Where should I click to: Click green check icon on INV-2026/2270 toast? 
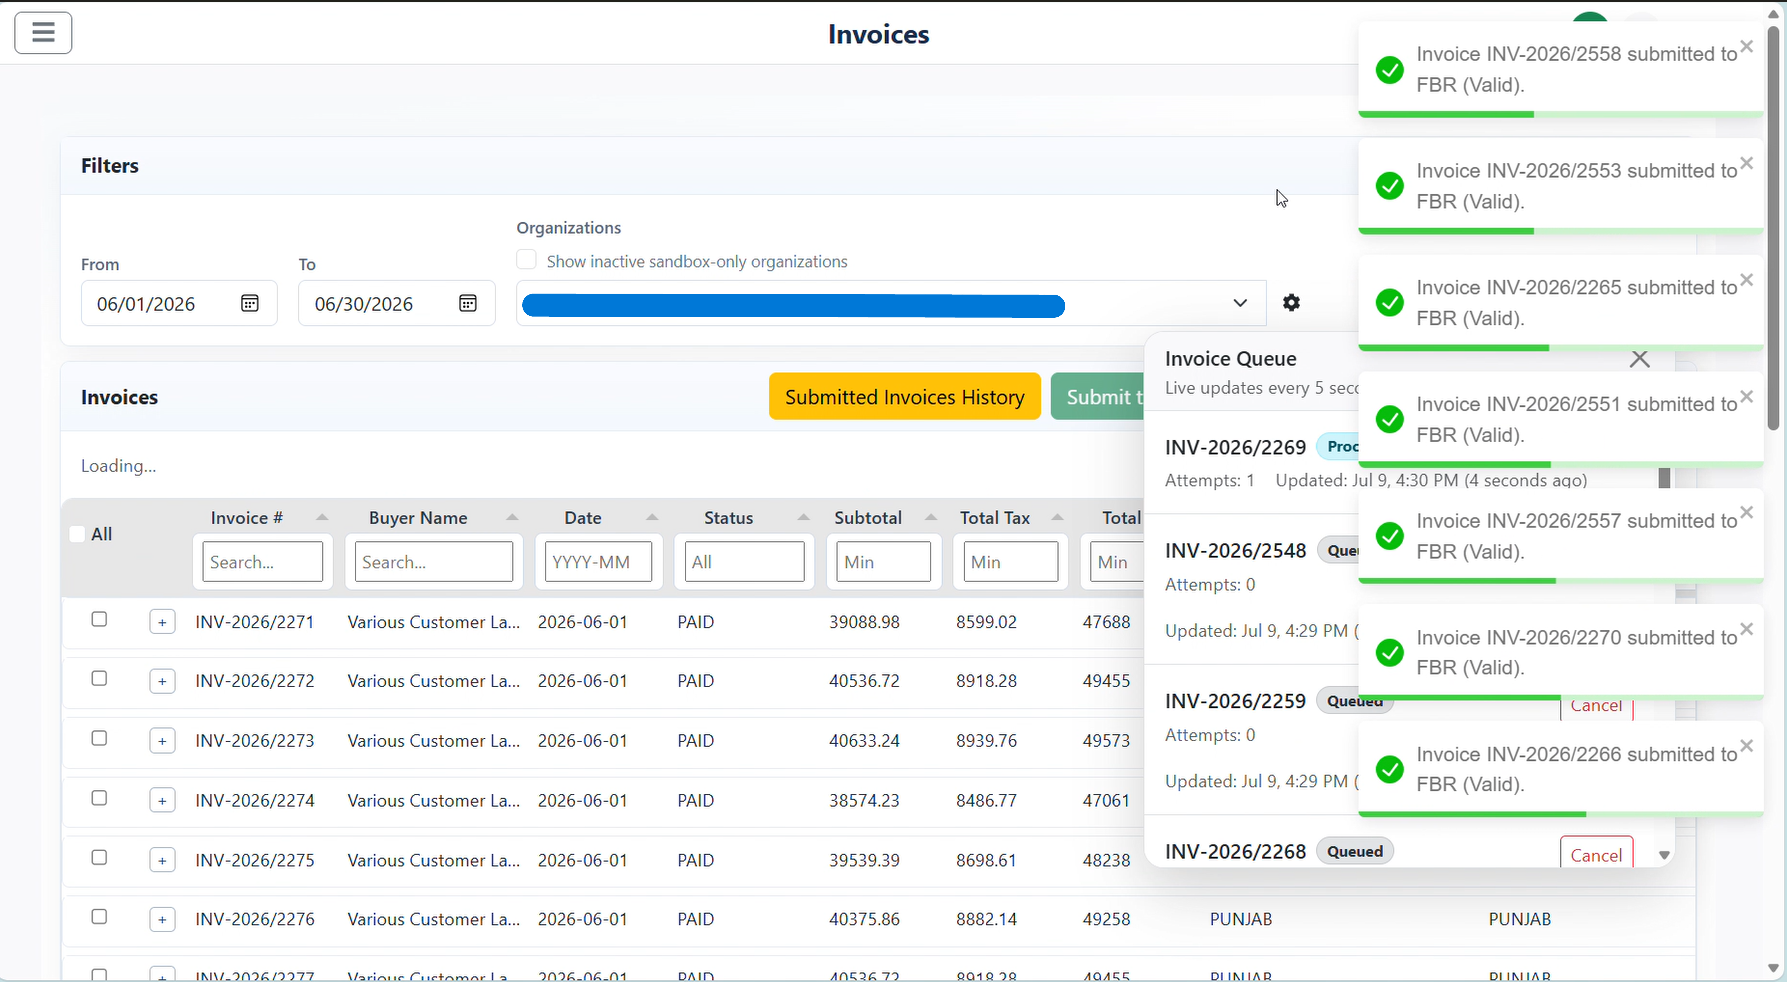coord(1389,653)
